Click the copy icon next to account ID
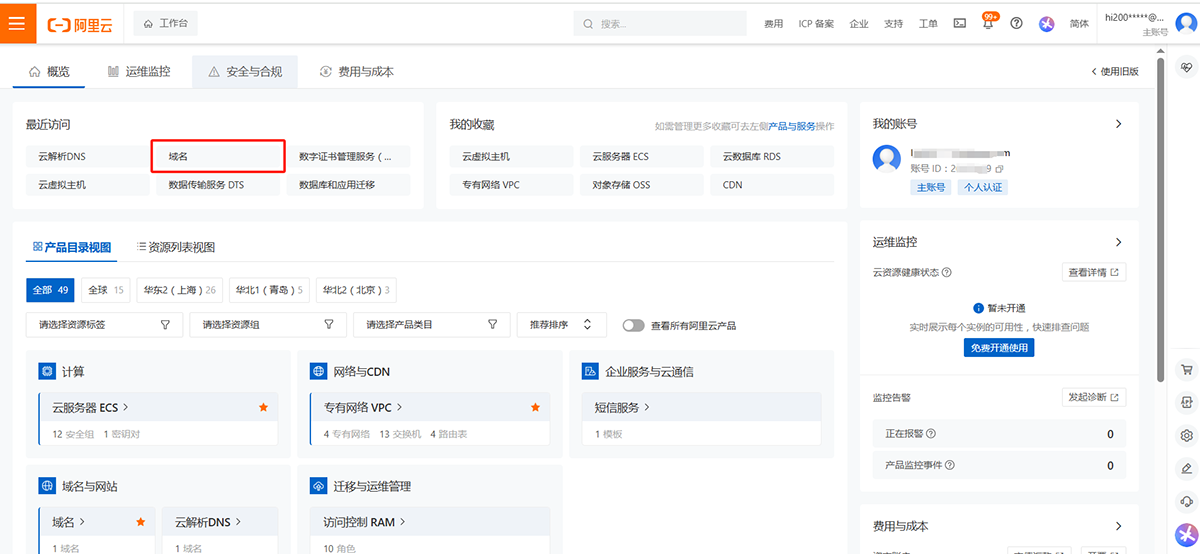Viewport: 1200px width, 554px height. pos(999,169)
